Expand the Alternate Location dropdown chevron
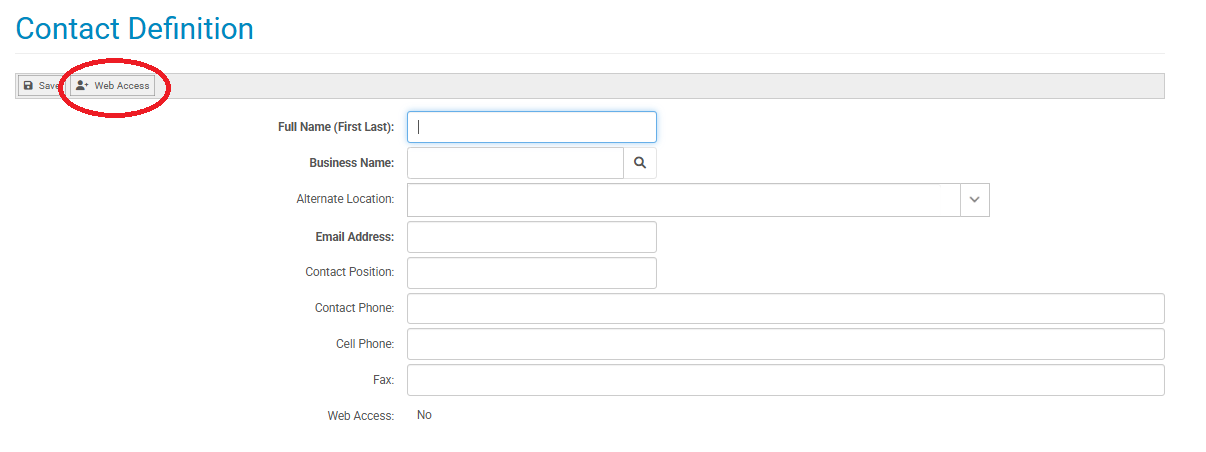1206x452 pixels. tap(975, 200)
